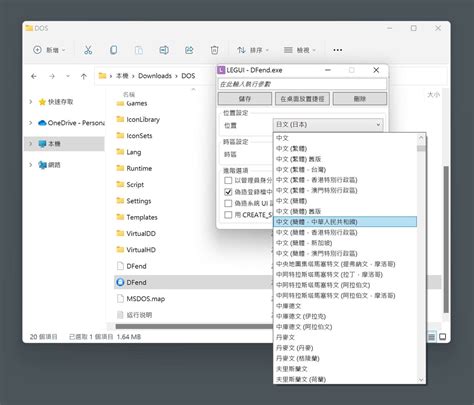Select first dropdown entry Chinese (中文)
This screenshot has height=405, width=474.
point(345,138)
